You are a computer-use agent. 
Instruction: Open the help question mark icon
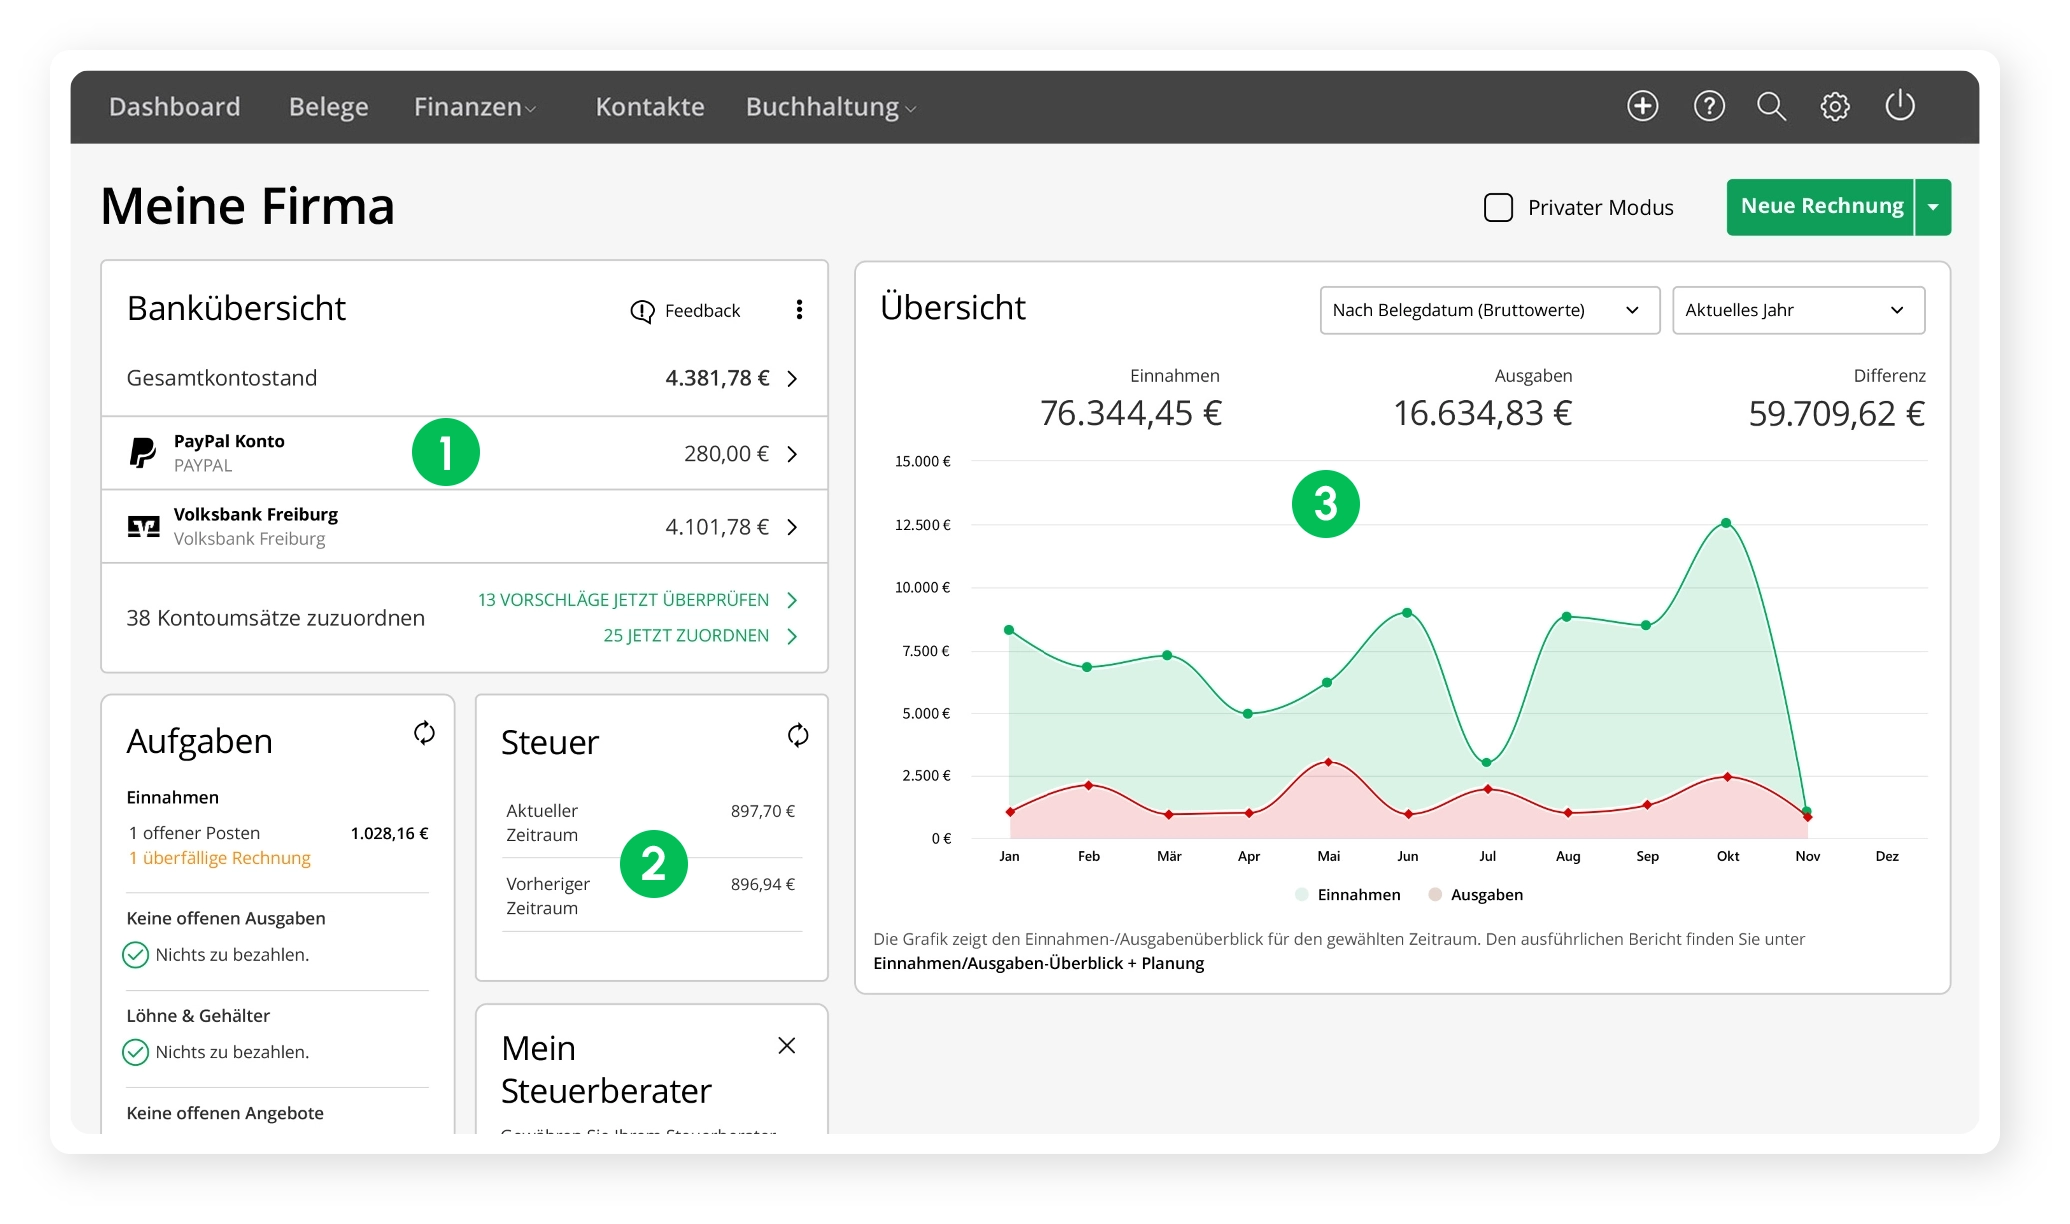(1709, 106)
